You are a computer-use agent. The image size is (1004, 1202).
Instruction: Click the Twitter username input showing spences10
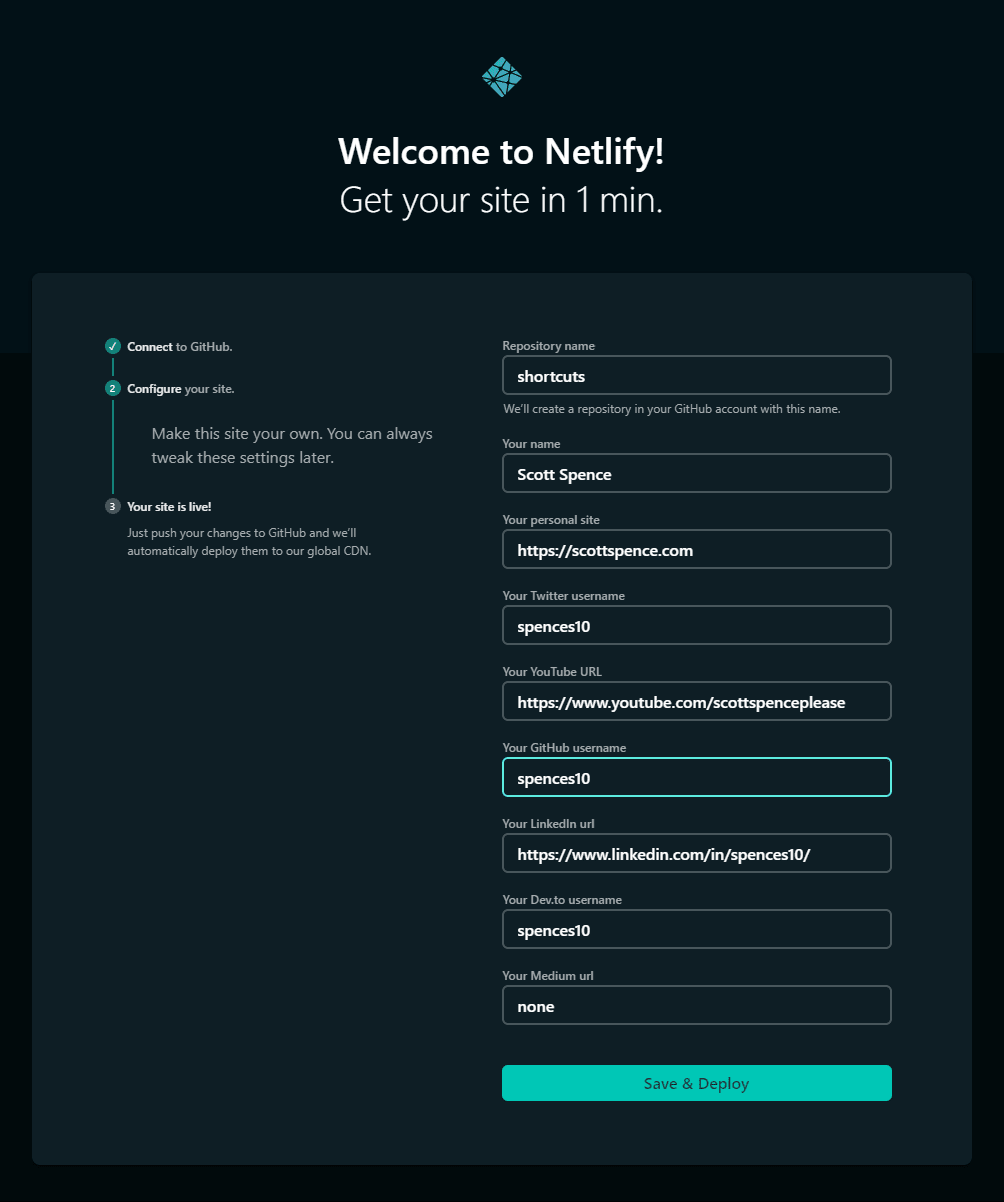click(696, 625)
